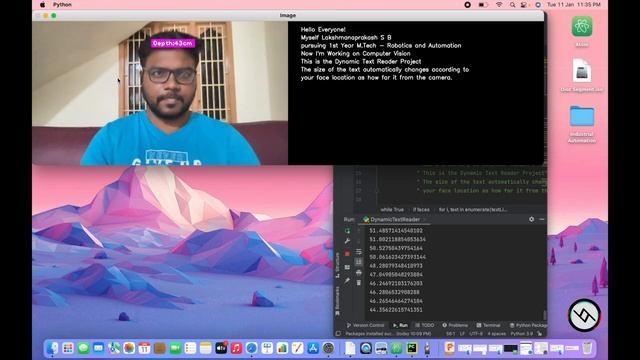This screenshot has width=640, height=360.
Task: Open the Python menu in menu bar
Action: coord(62,4)
